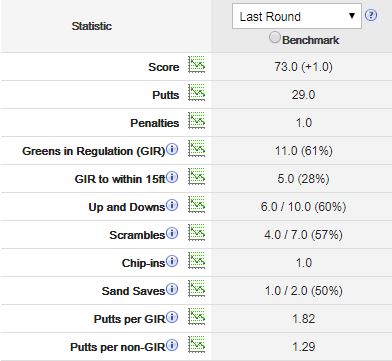Open the Chip-ins chart icon
This screenshot has height=361, width=392.
tap(197, 261)
